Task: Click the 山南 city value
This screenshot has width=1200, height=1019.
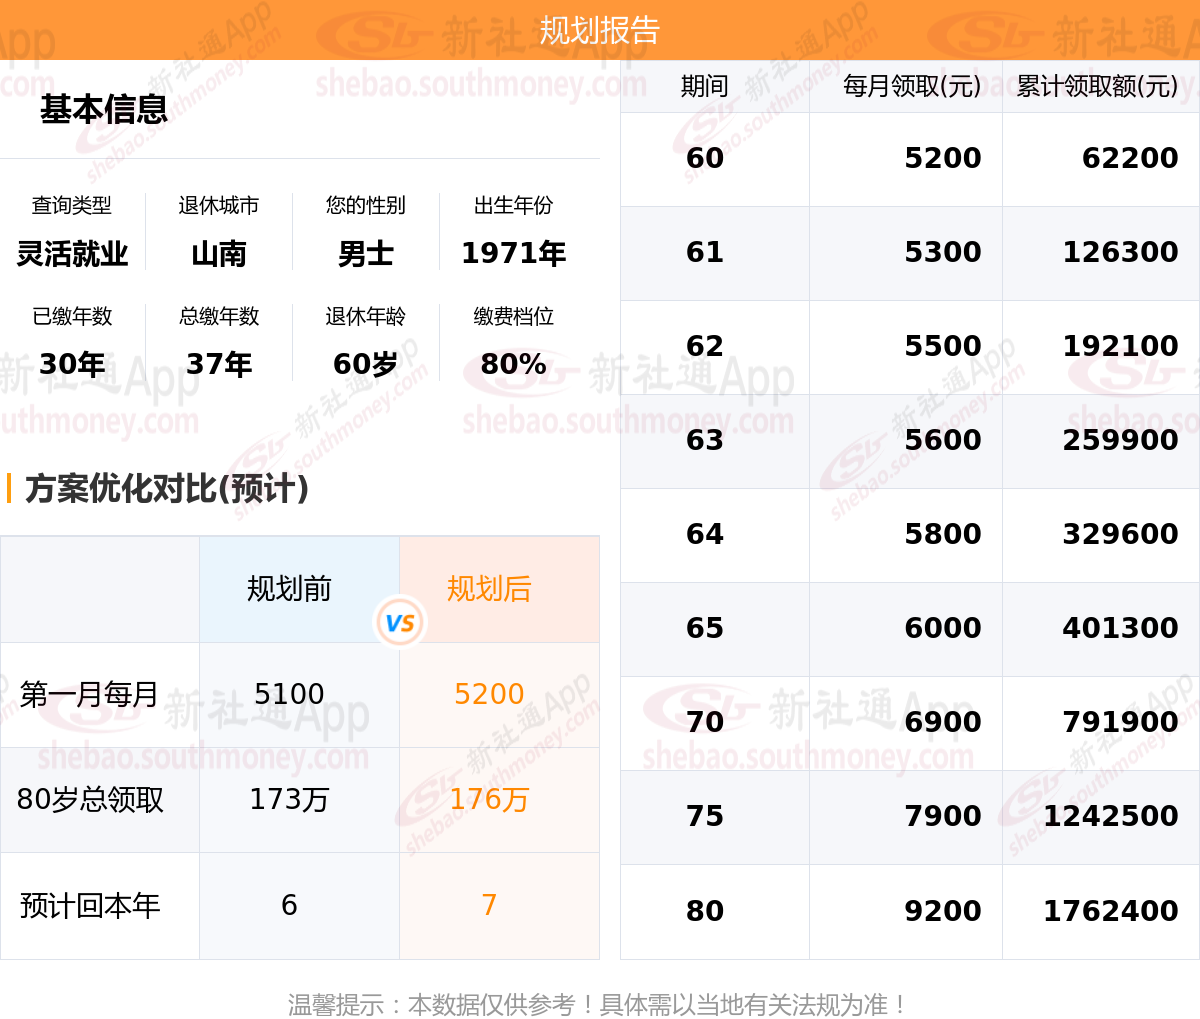Action: coord(219,254)
